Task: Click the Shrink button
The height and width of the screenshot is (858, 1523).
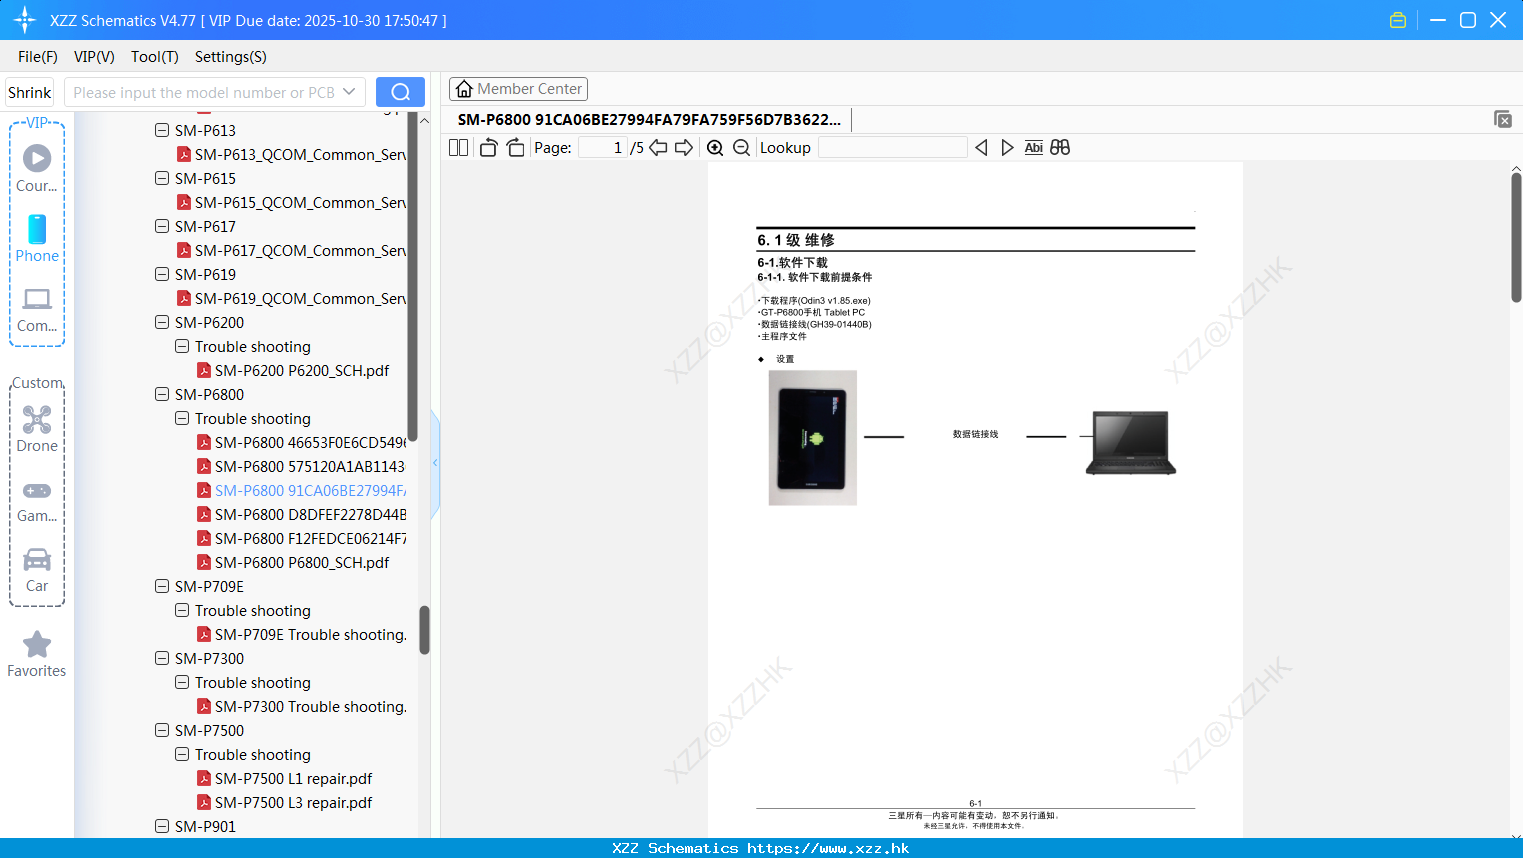Action: 30,92
